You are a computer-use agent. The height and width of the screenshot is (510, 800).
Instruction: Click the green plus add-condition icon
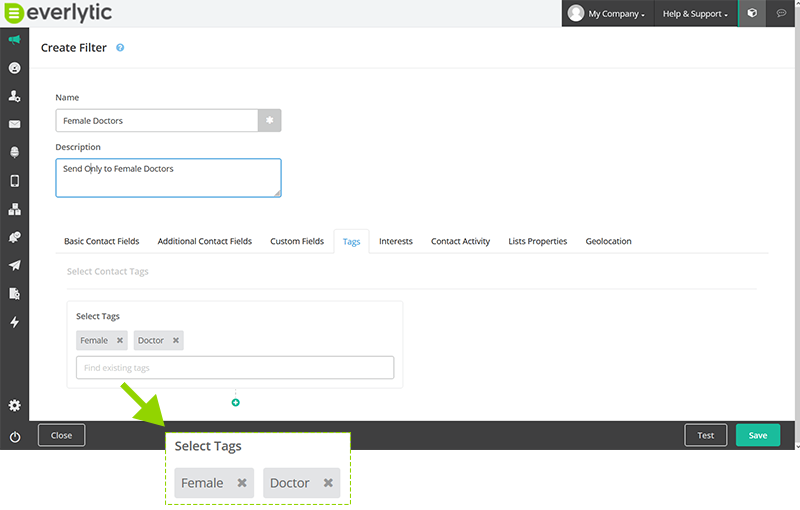(235, 402)
